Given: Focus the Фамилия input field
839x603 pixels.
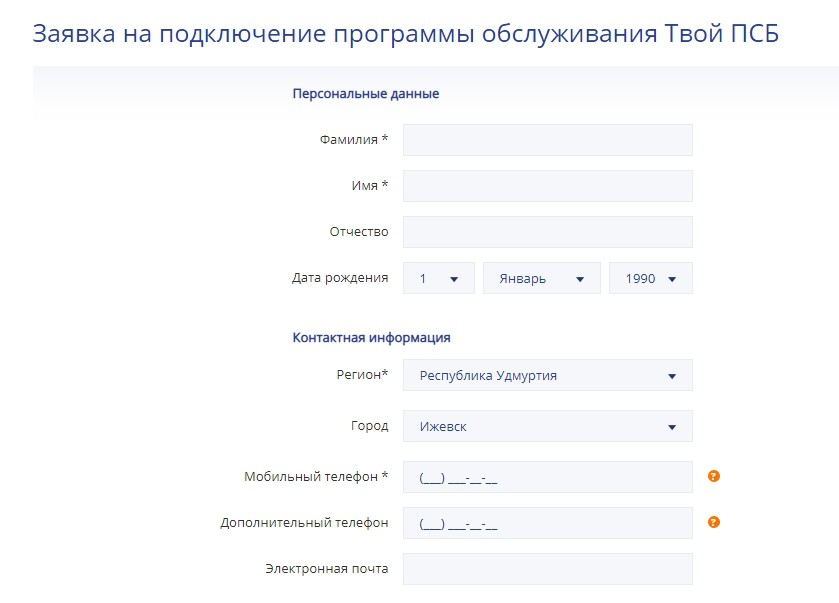Looking at the screenshot, I should tap(547, 140).
